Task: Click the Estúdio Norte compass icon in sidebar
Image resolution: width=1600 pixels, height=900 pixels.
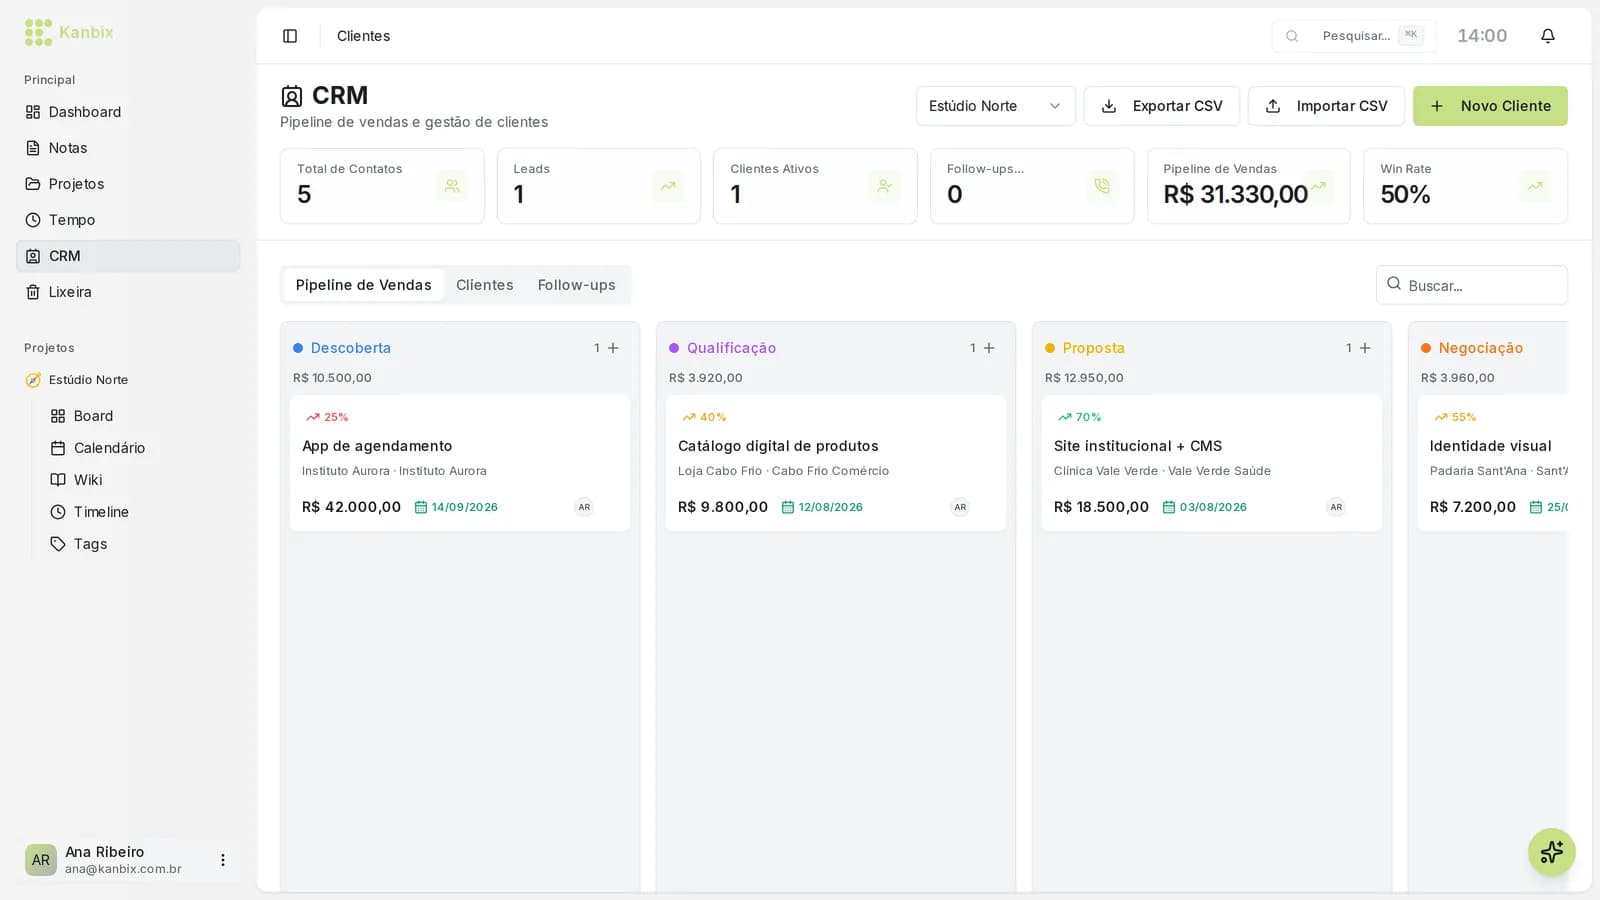Action: pos(33,380)
